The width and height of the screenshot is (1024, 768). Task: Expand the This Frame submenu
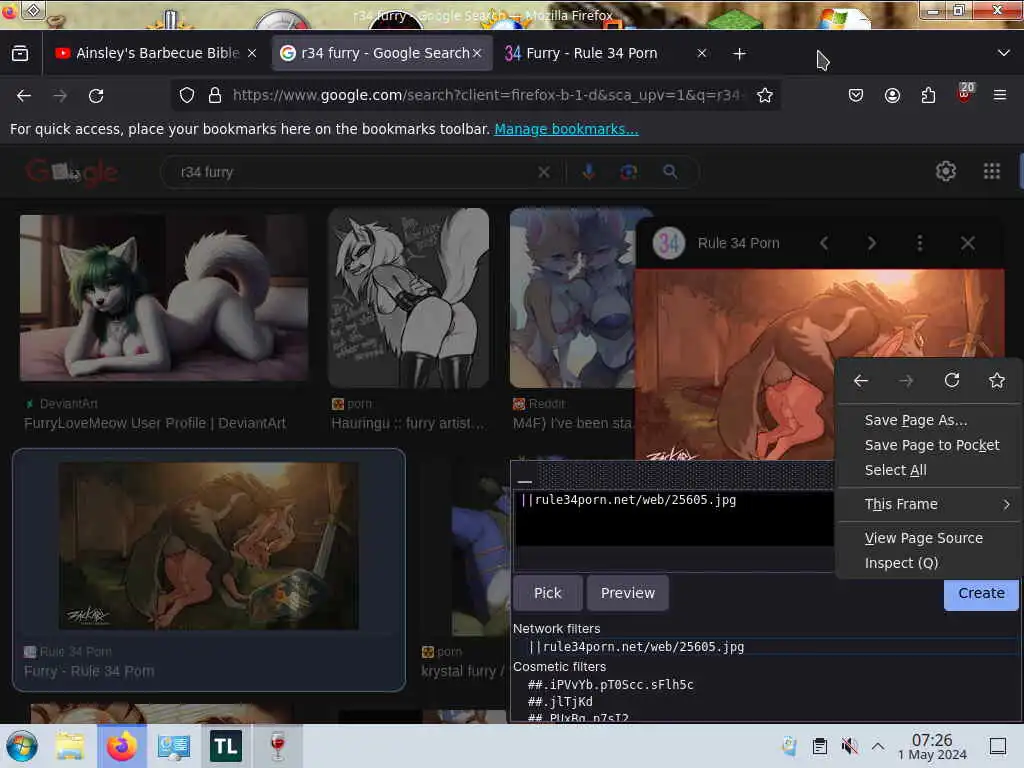pos(931,504)
